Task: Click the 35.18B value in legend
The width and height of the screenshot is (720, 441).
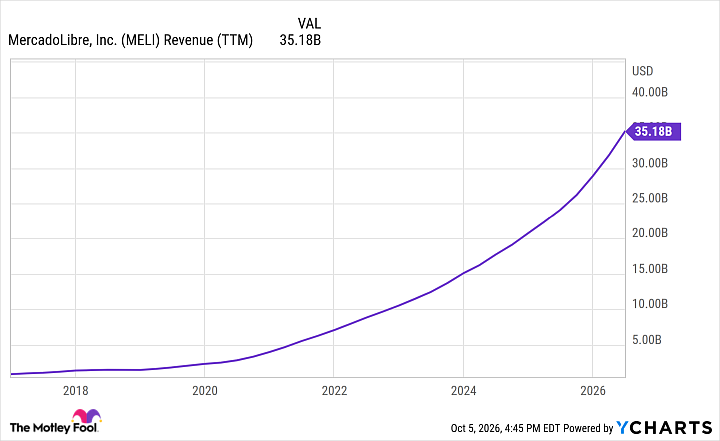Action: point(300,40)
